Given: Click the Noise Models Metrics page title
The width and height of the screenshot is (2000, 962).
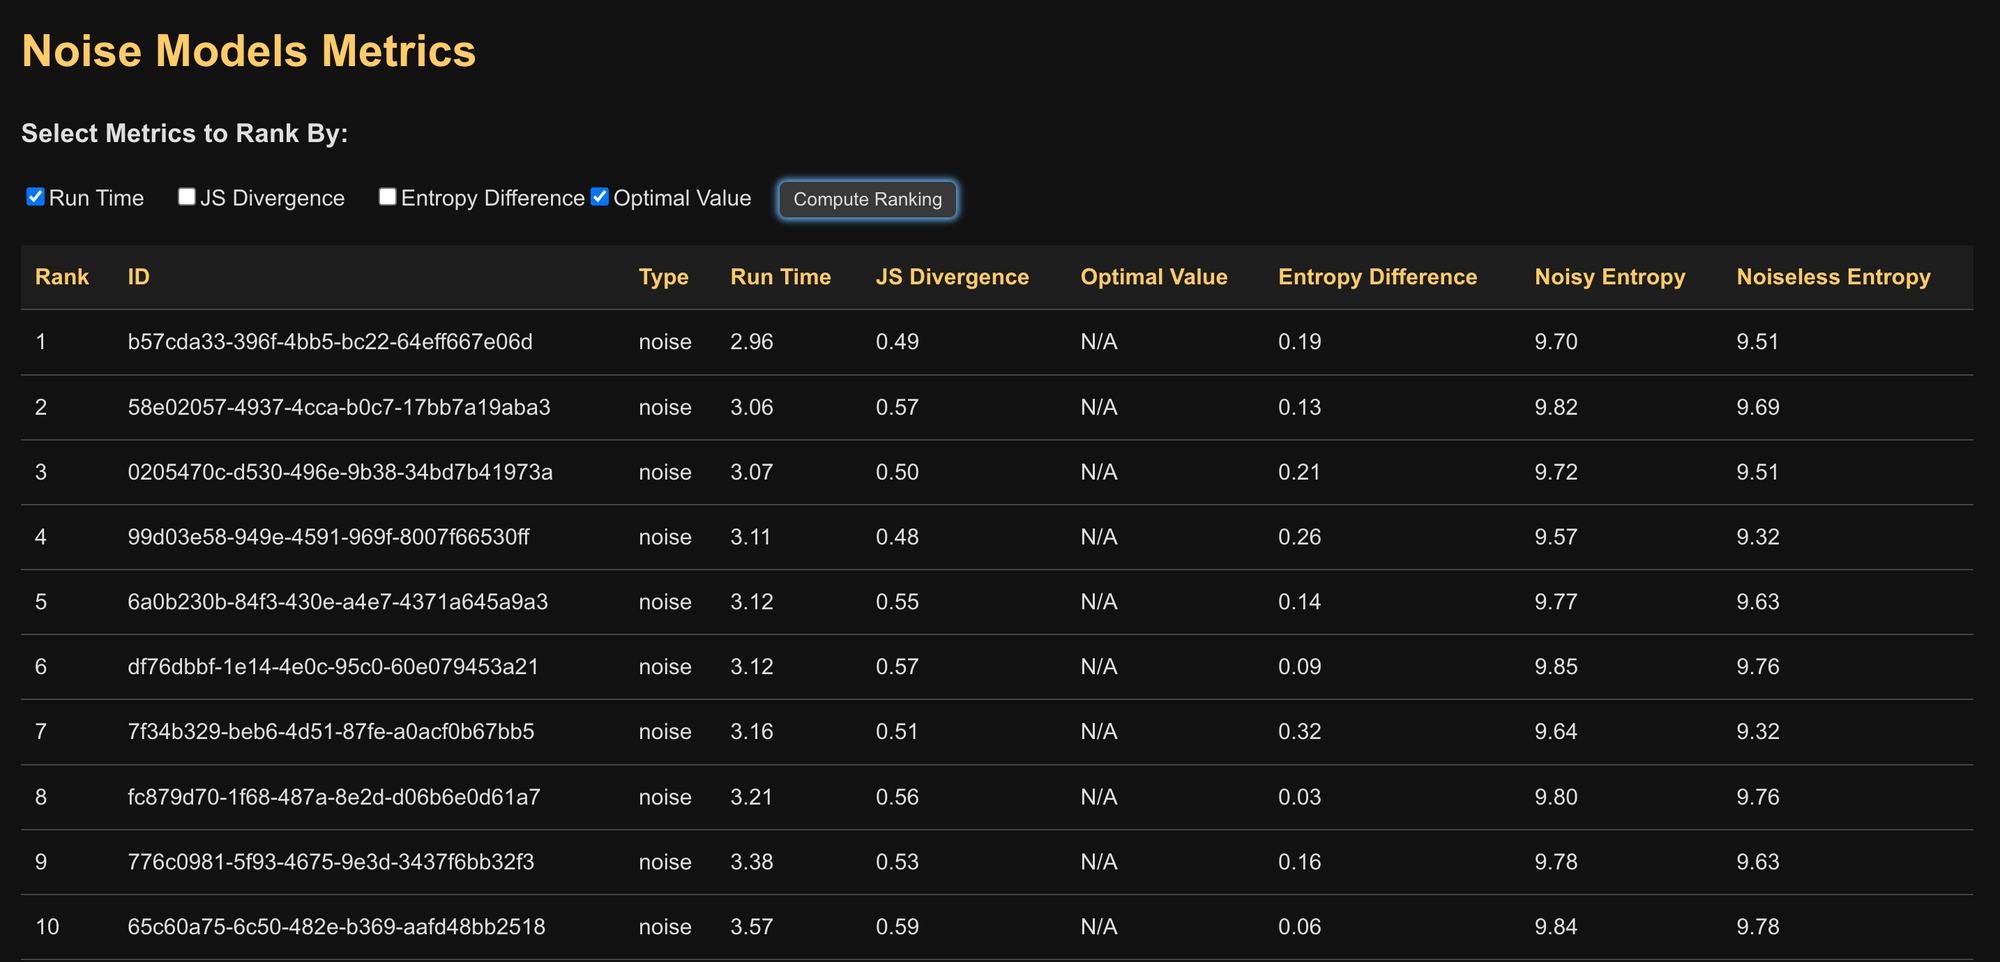Looking at the screenshot, I should click(249, 51).
